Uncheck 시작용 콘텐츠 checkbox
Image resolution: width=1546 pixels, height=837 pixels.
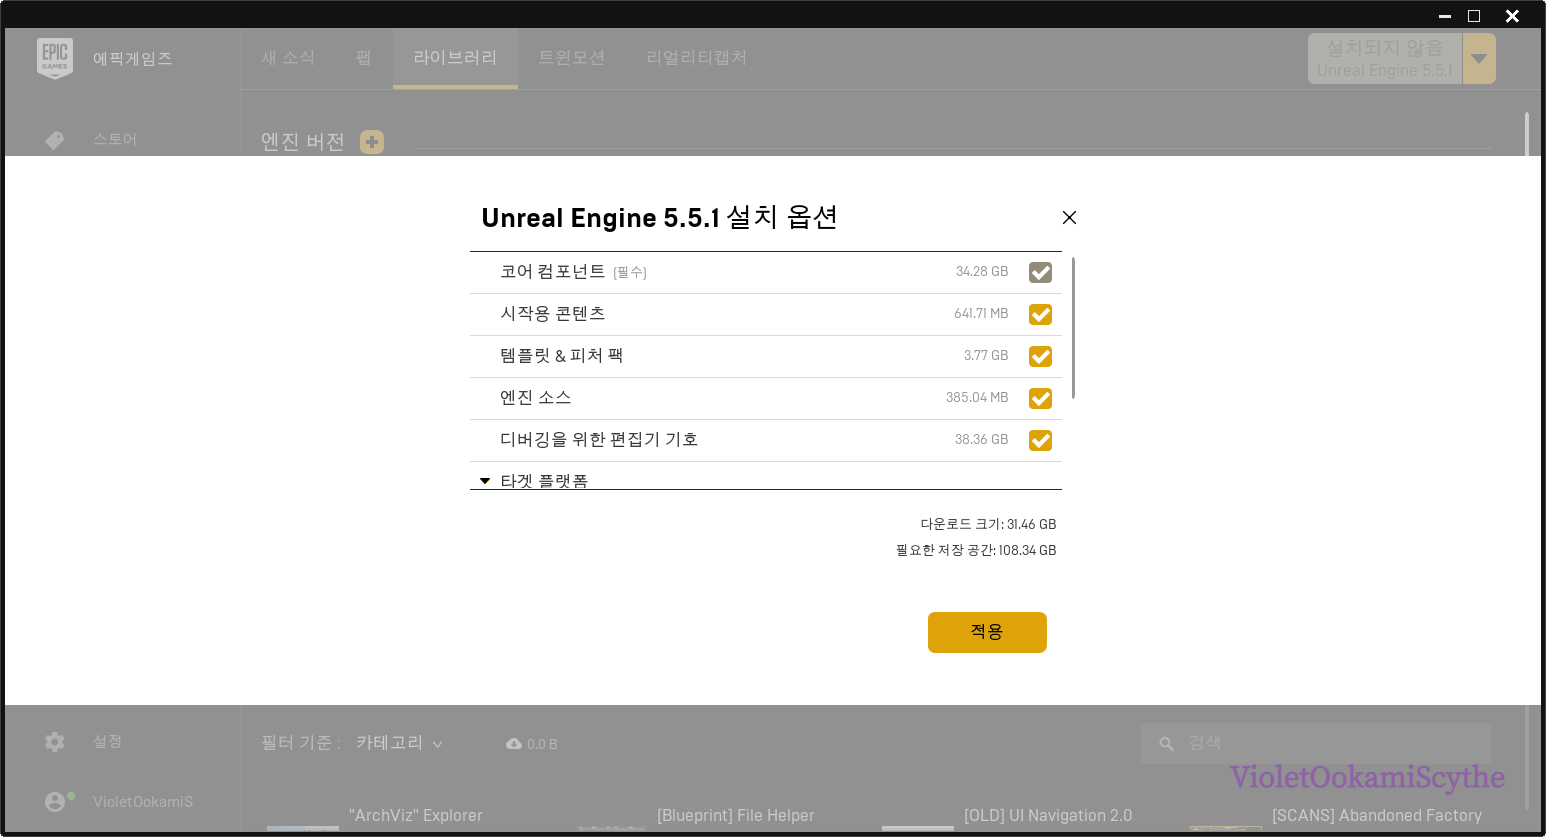(1040, 314)
